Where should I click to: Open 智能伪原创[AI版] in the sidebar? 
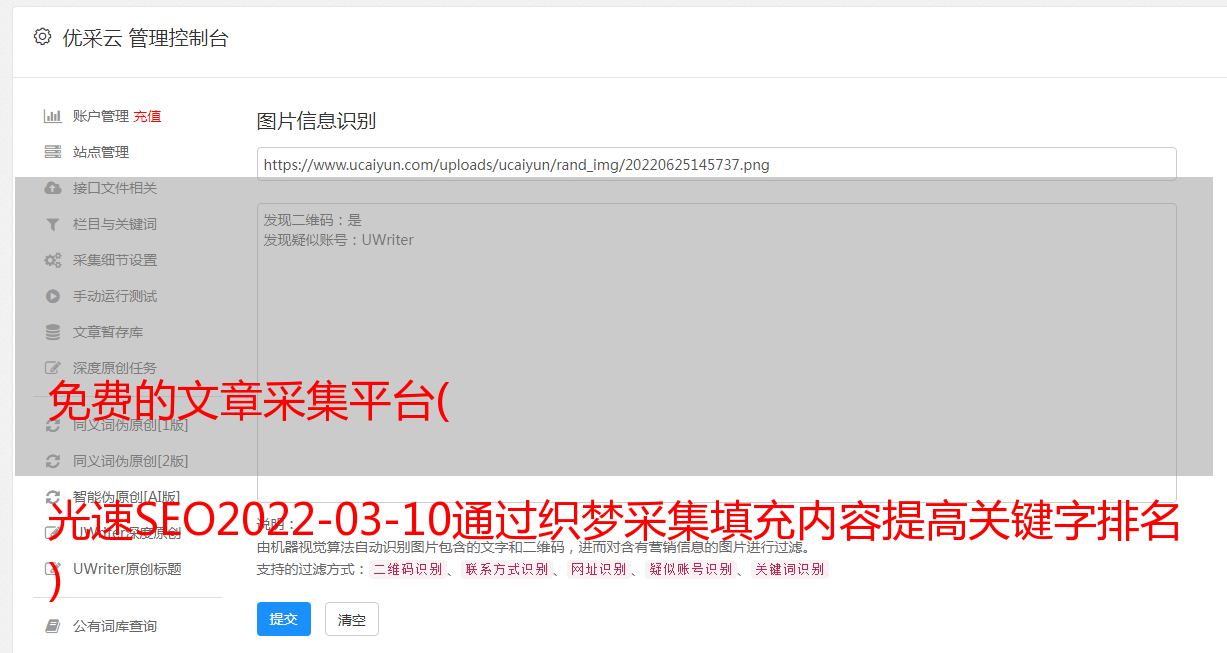[x=127, y=497]
